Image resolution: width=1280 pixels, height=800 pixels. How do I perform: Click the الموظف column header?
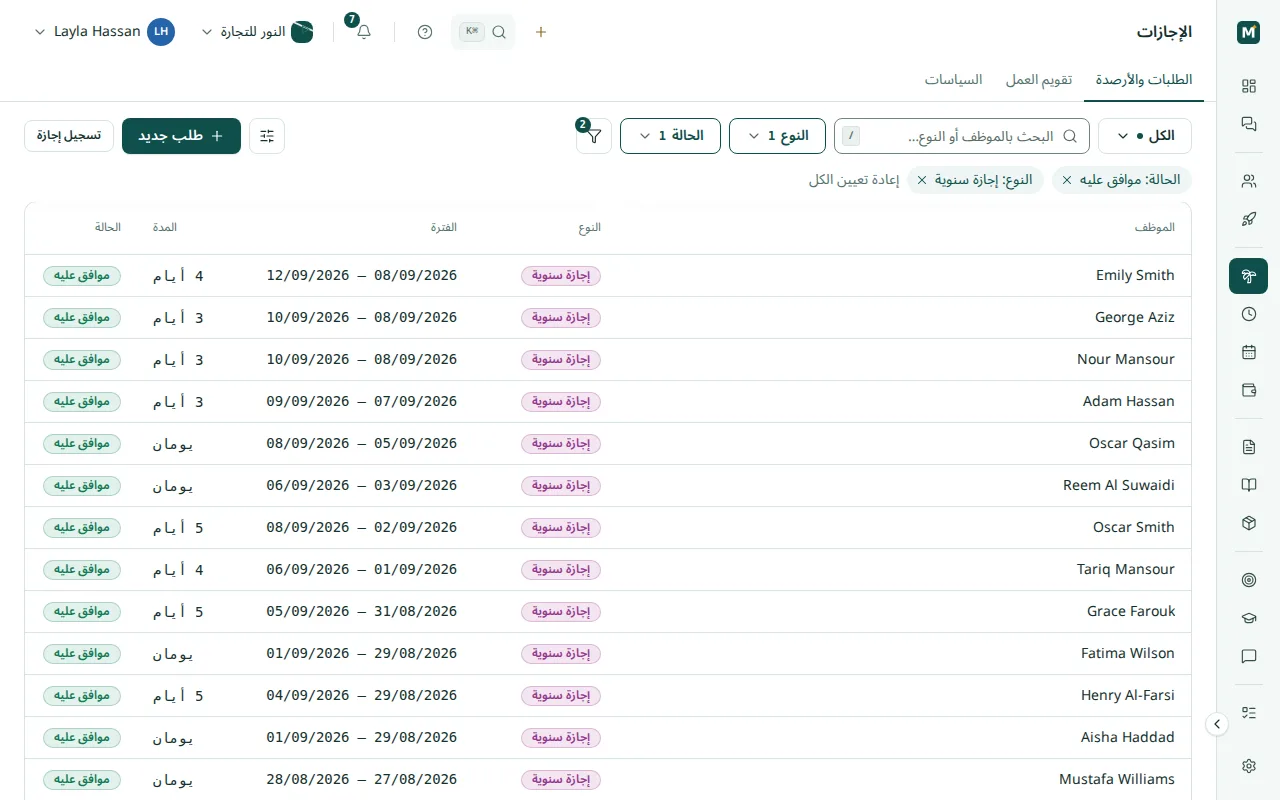click(1155, 228)
